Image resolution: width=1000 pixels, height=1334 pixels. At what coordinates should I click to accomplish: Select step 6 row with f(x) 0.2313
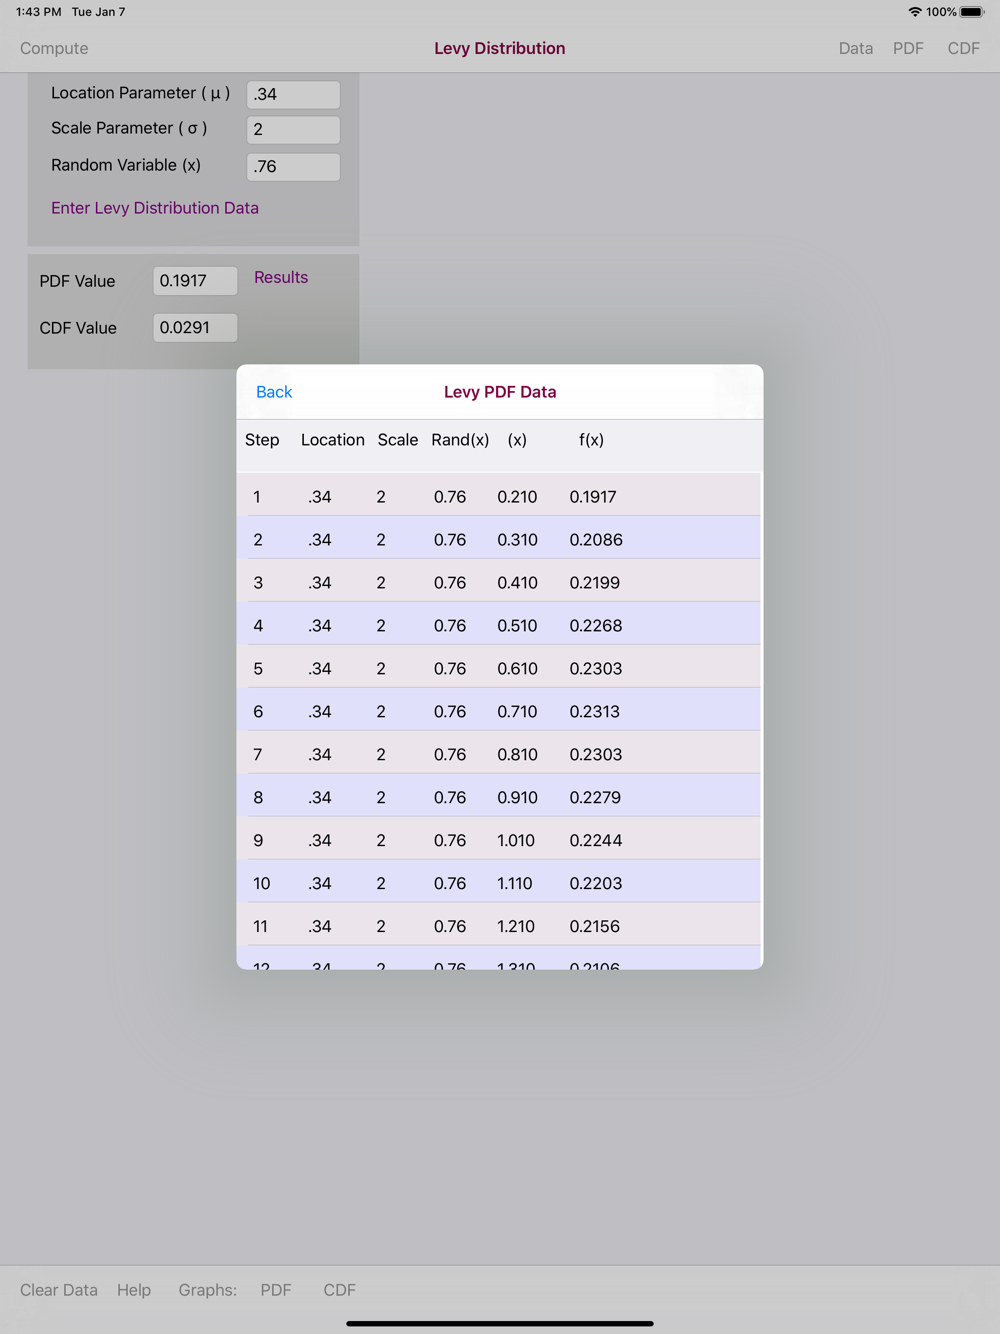coord(500,712)
